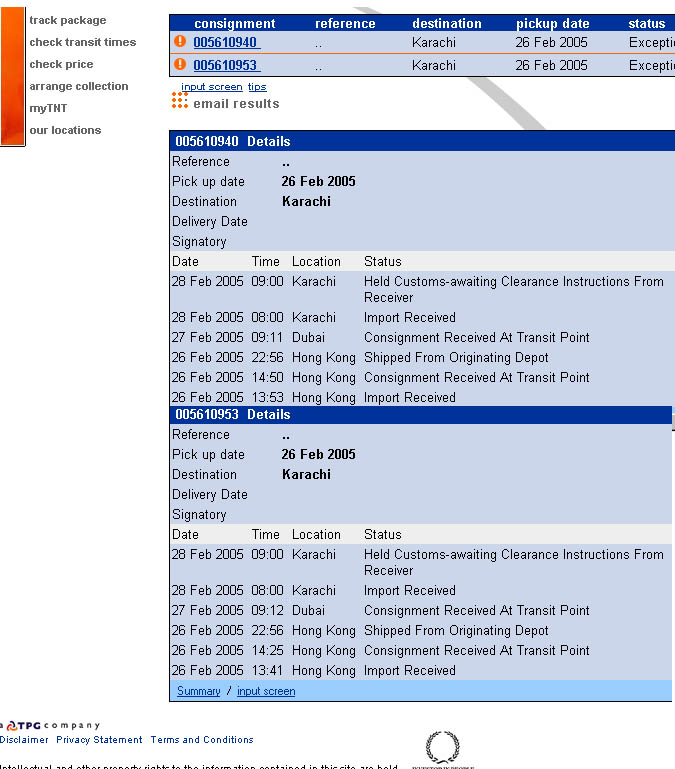Viewport: 675px width, 769px height.
Task: Open our locations page
Action: tap(65, 130)
